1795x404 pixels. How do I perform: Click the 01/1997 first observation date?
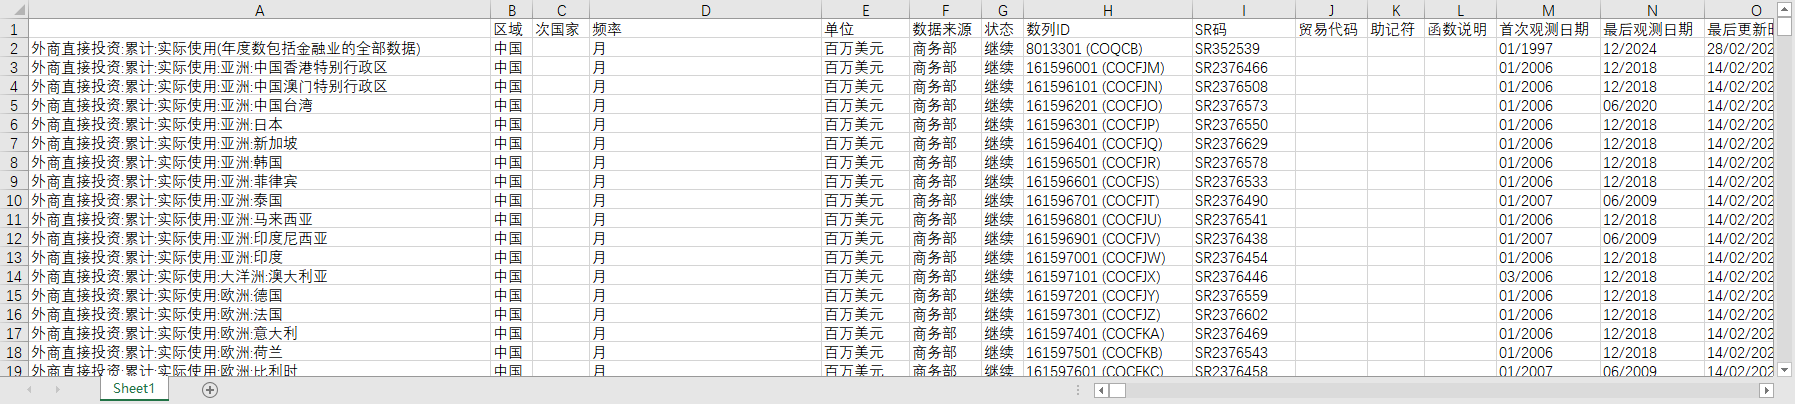pos(1548,48)
